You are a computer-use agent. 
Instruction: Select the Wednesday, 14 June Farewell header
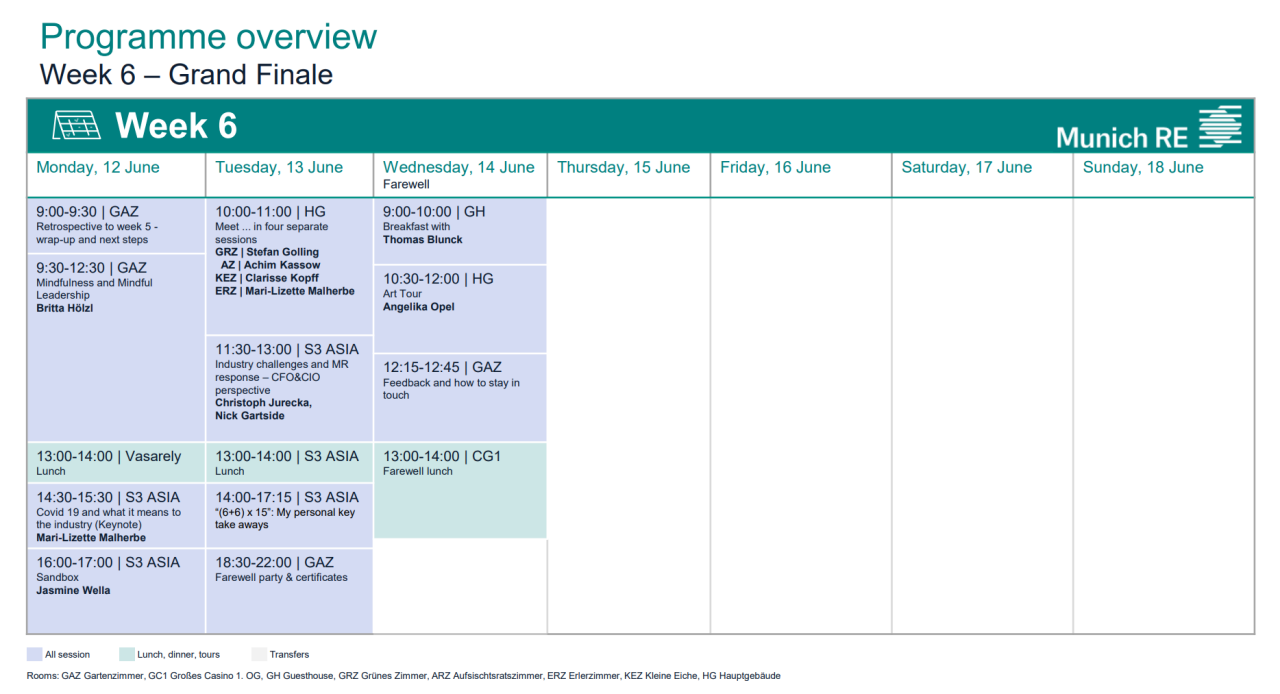pos(458,174)
